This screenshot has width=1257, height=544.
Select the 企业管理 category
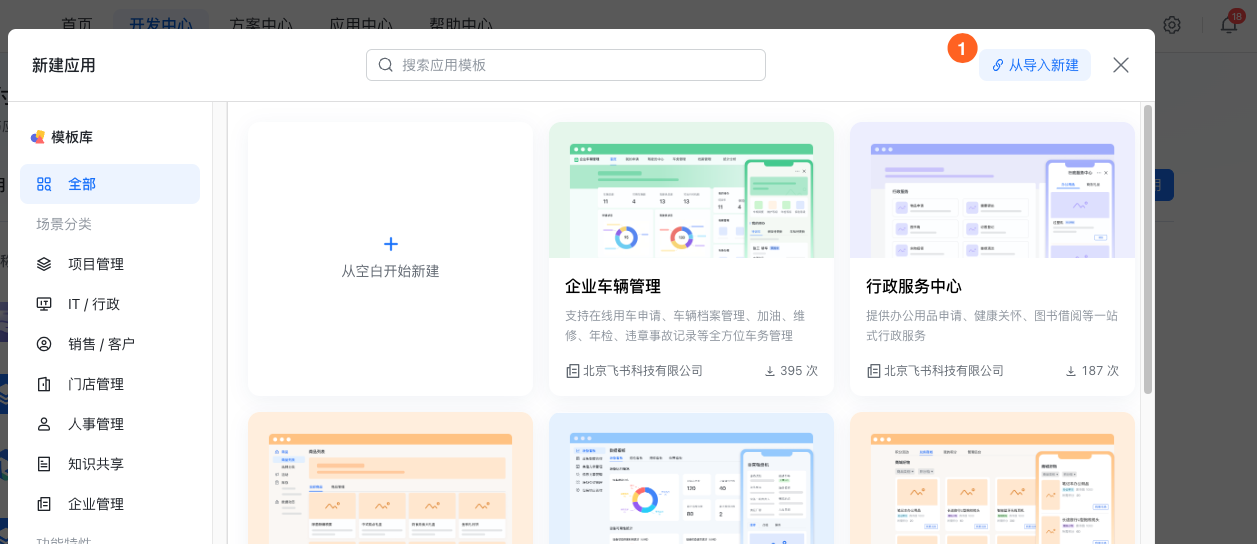tap(110, 504)
